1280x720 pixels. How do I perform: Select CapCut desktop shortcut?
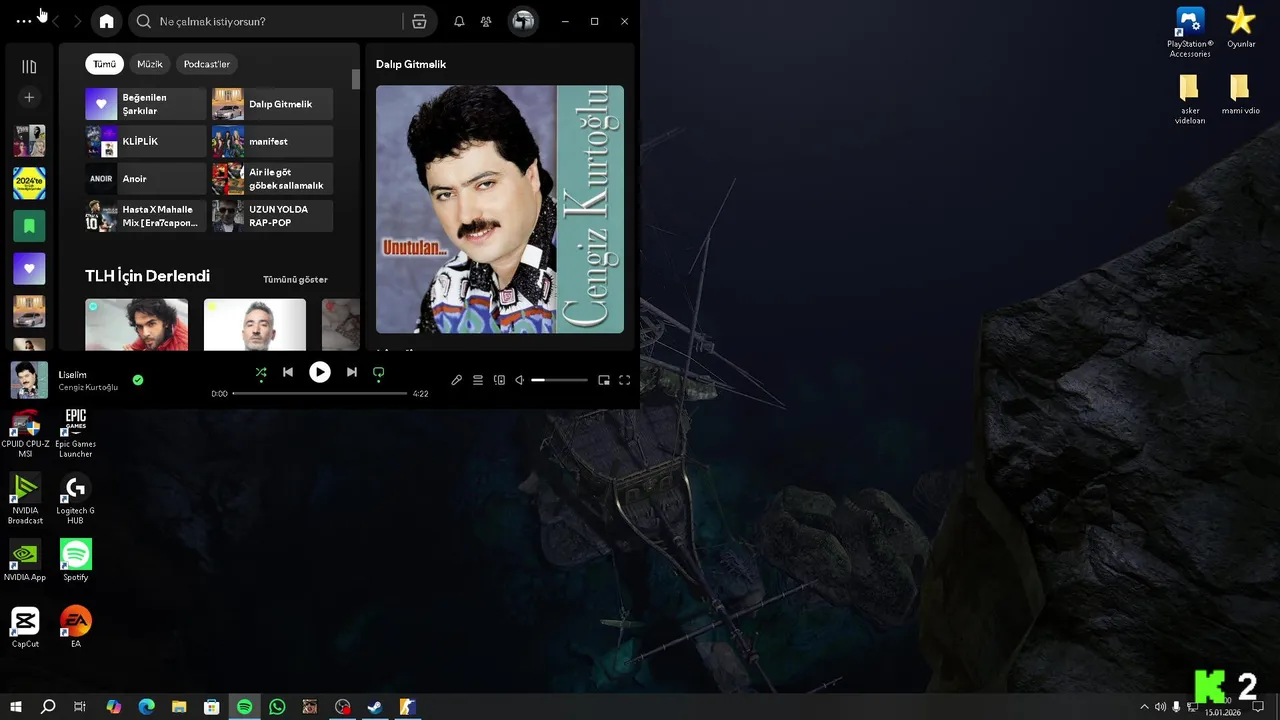[25, 627]
